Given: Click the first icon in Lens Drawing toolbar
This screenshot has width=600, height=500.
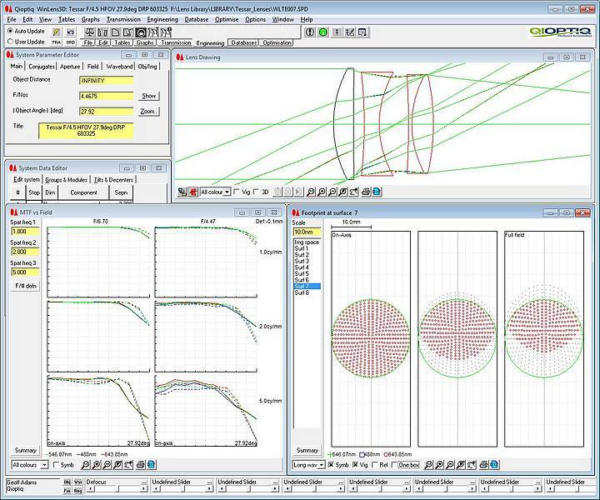Looking at the screenshot, I should coord(182,192).
